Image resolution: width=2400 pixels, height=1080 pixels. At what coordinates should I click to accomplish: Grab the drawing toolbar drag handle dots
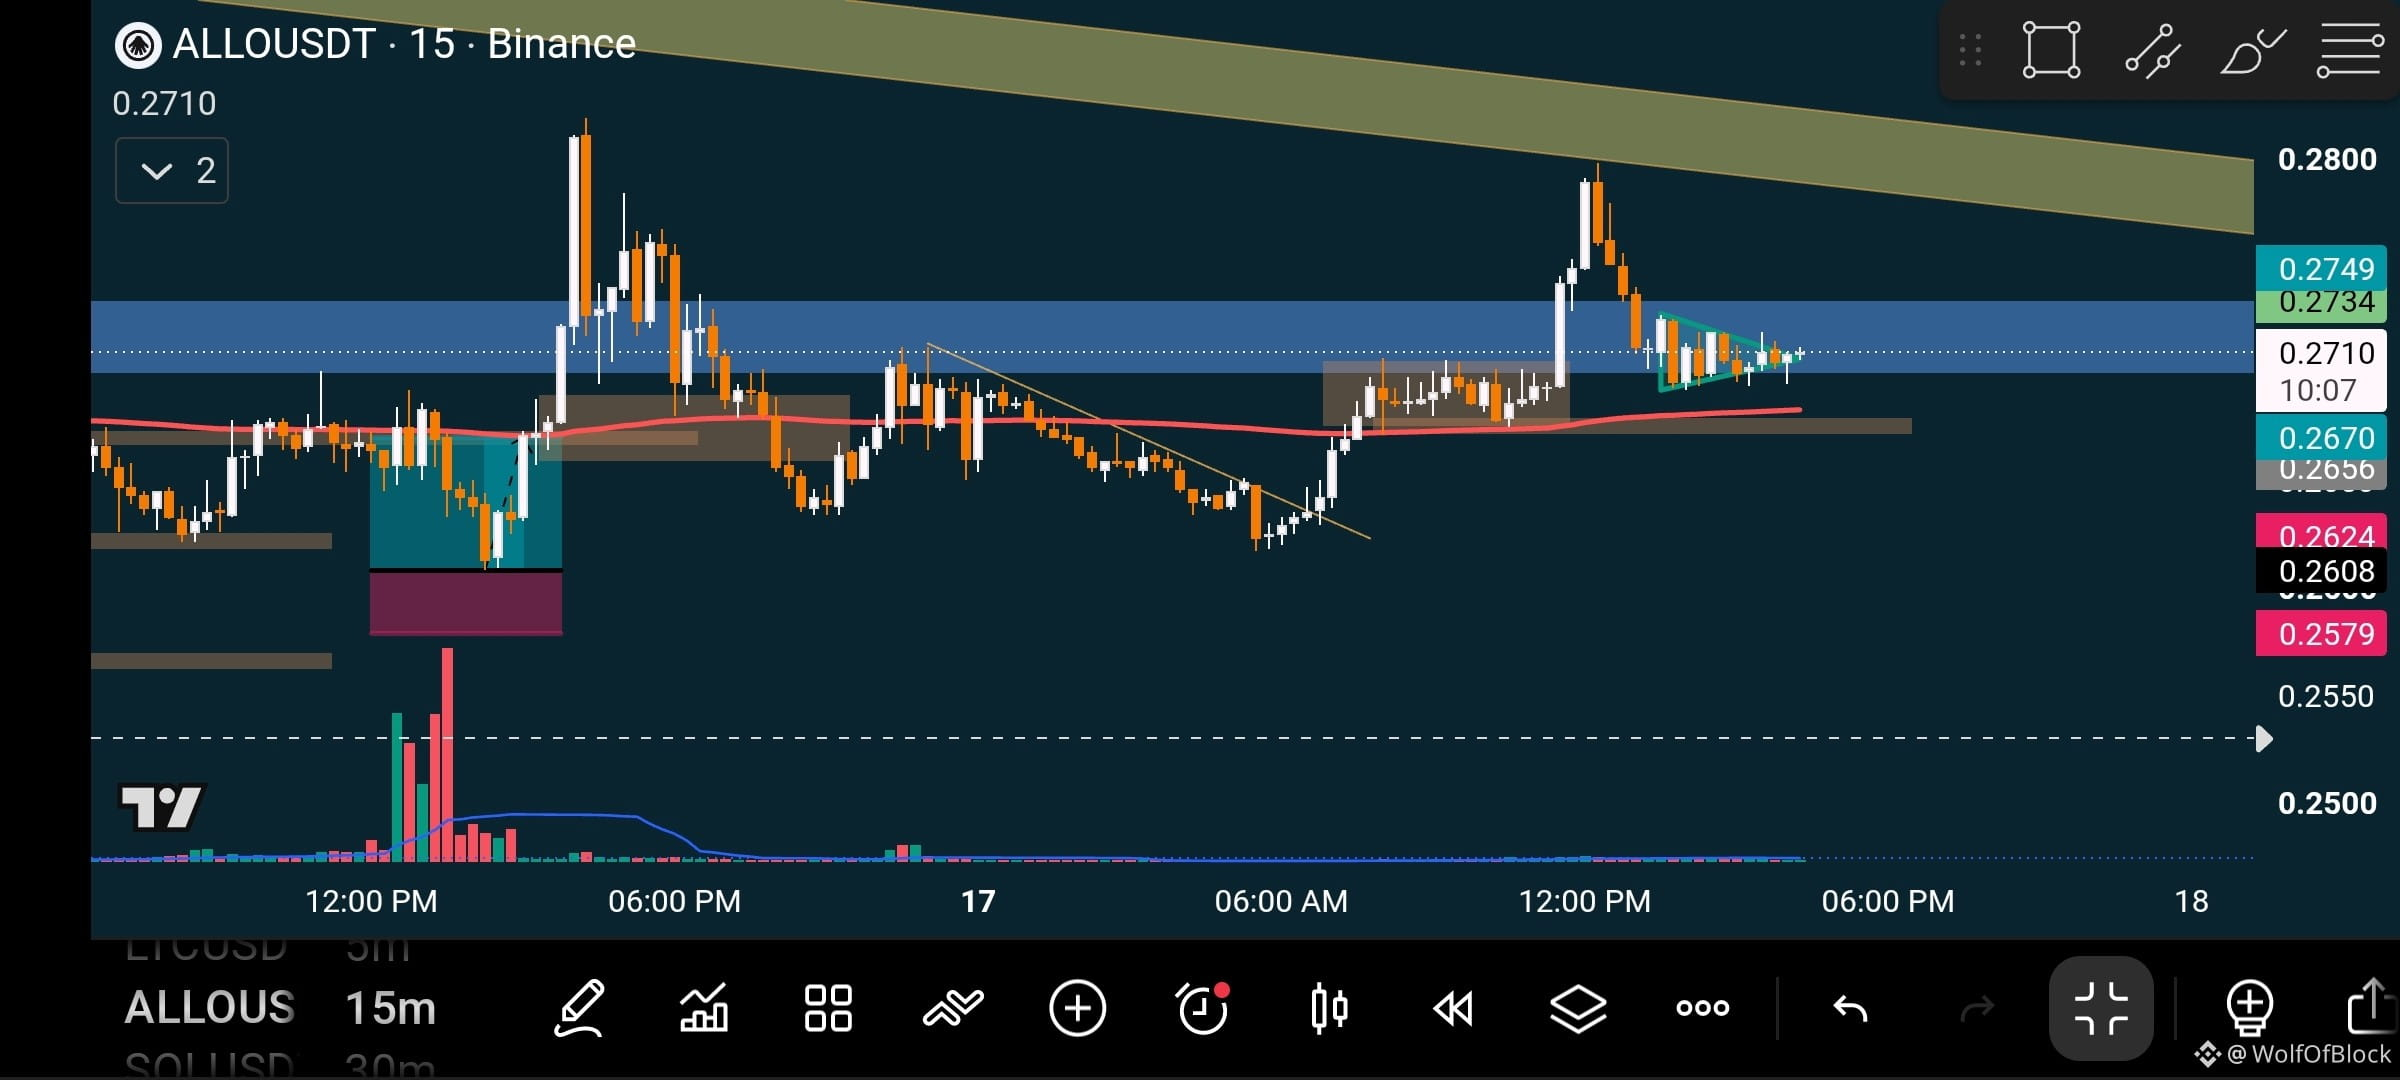pyautogui.click(x=1970, y=50)
